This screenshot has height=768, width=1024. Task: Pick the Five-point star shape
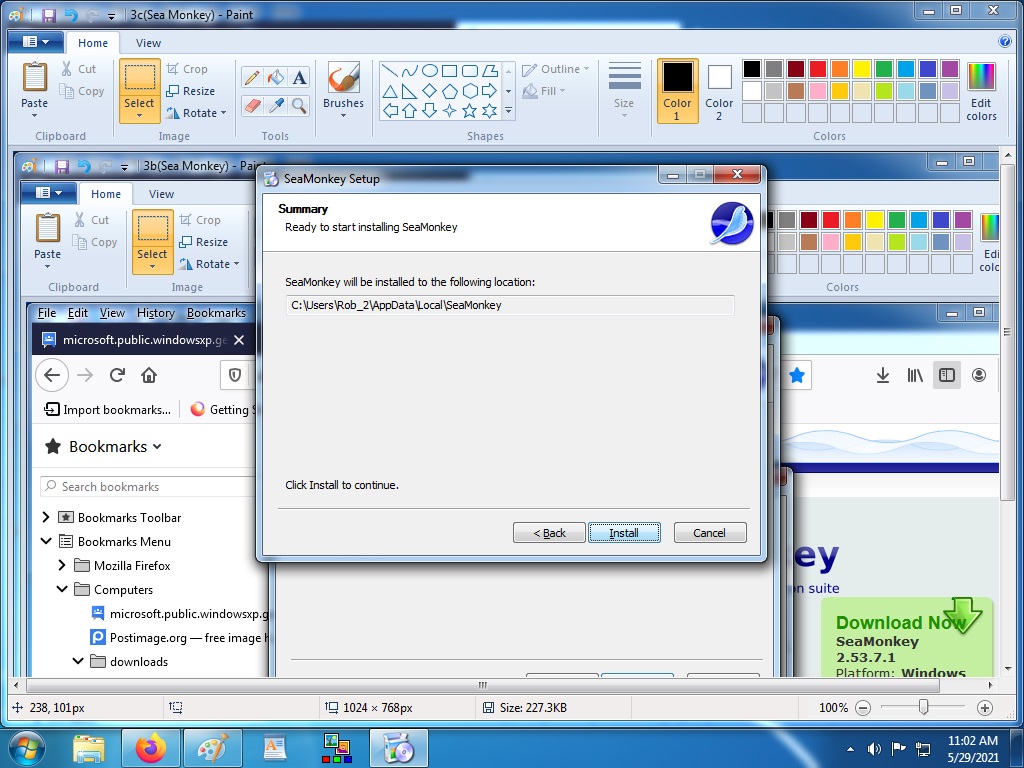[469, 110]
